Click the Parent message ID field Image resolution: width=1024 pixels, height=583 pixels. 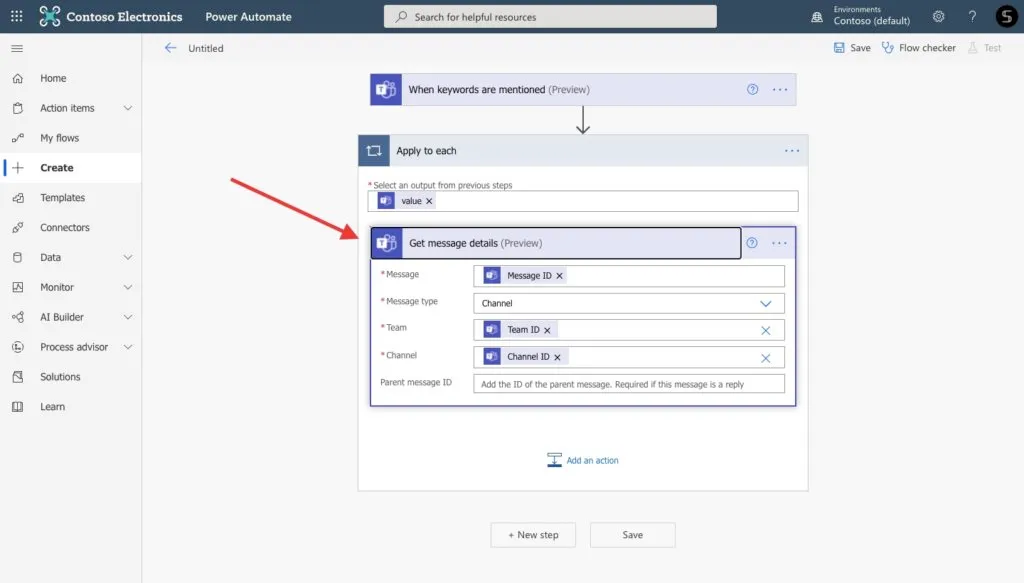coord(629,384)
